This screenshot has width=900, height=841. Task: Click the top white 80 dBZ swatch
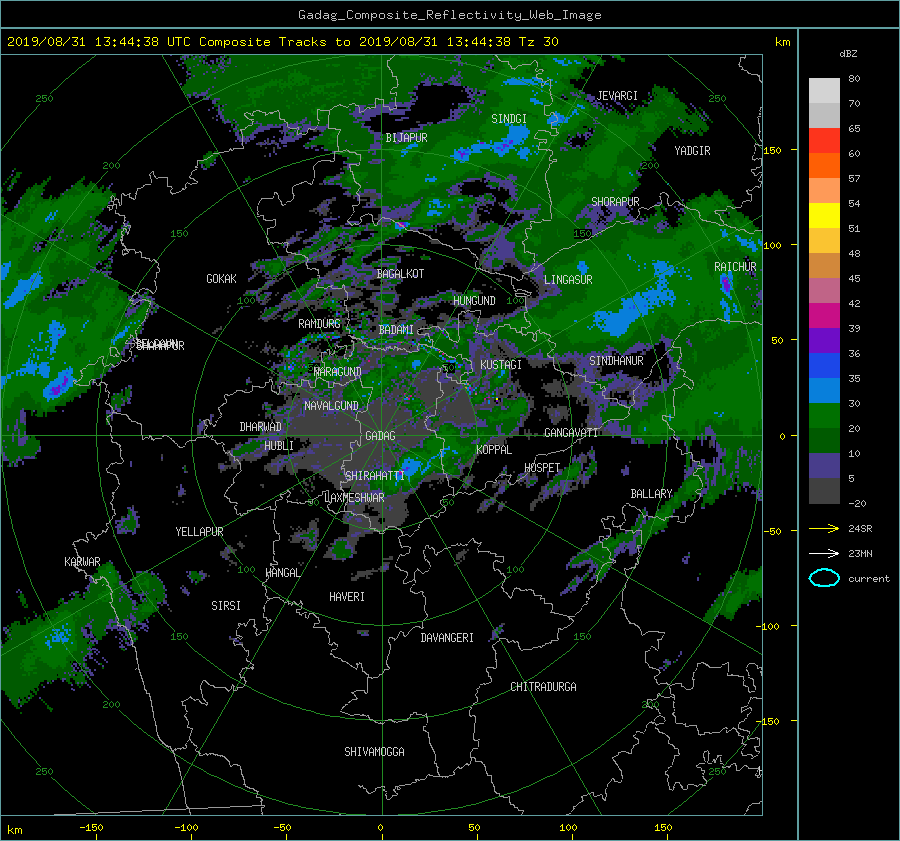tap(824, 91)
